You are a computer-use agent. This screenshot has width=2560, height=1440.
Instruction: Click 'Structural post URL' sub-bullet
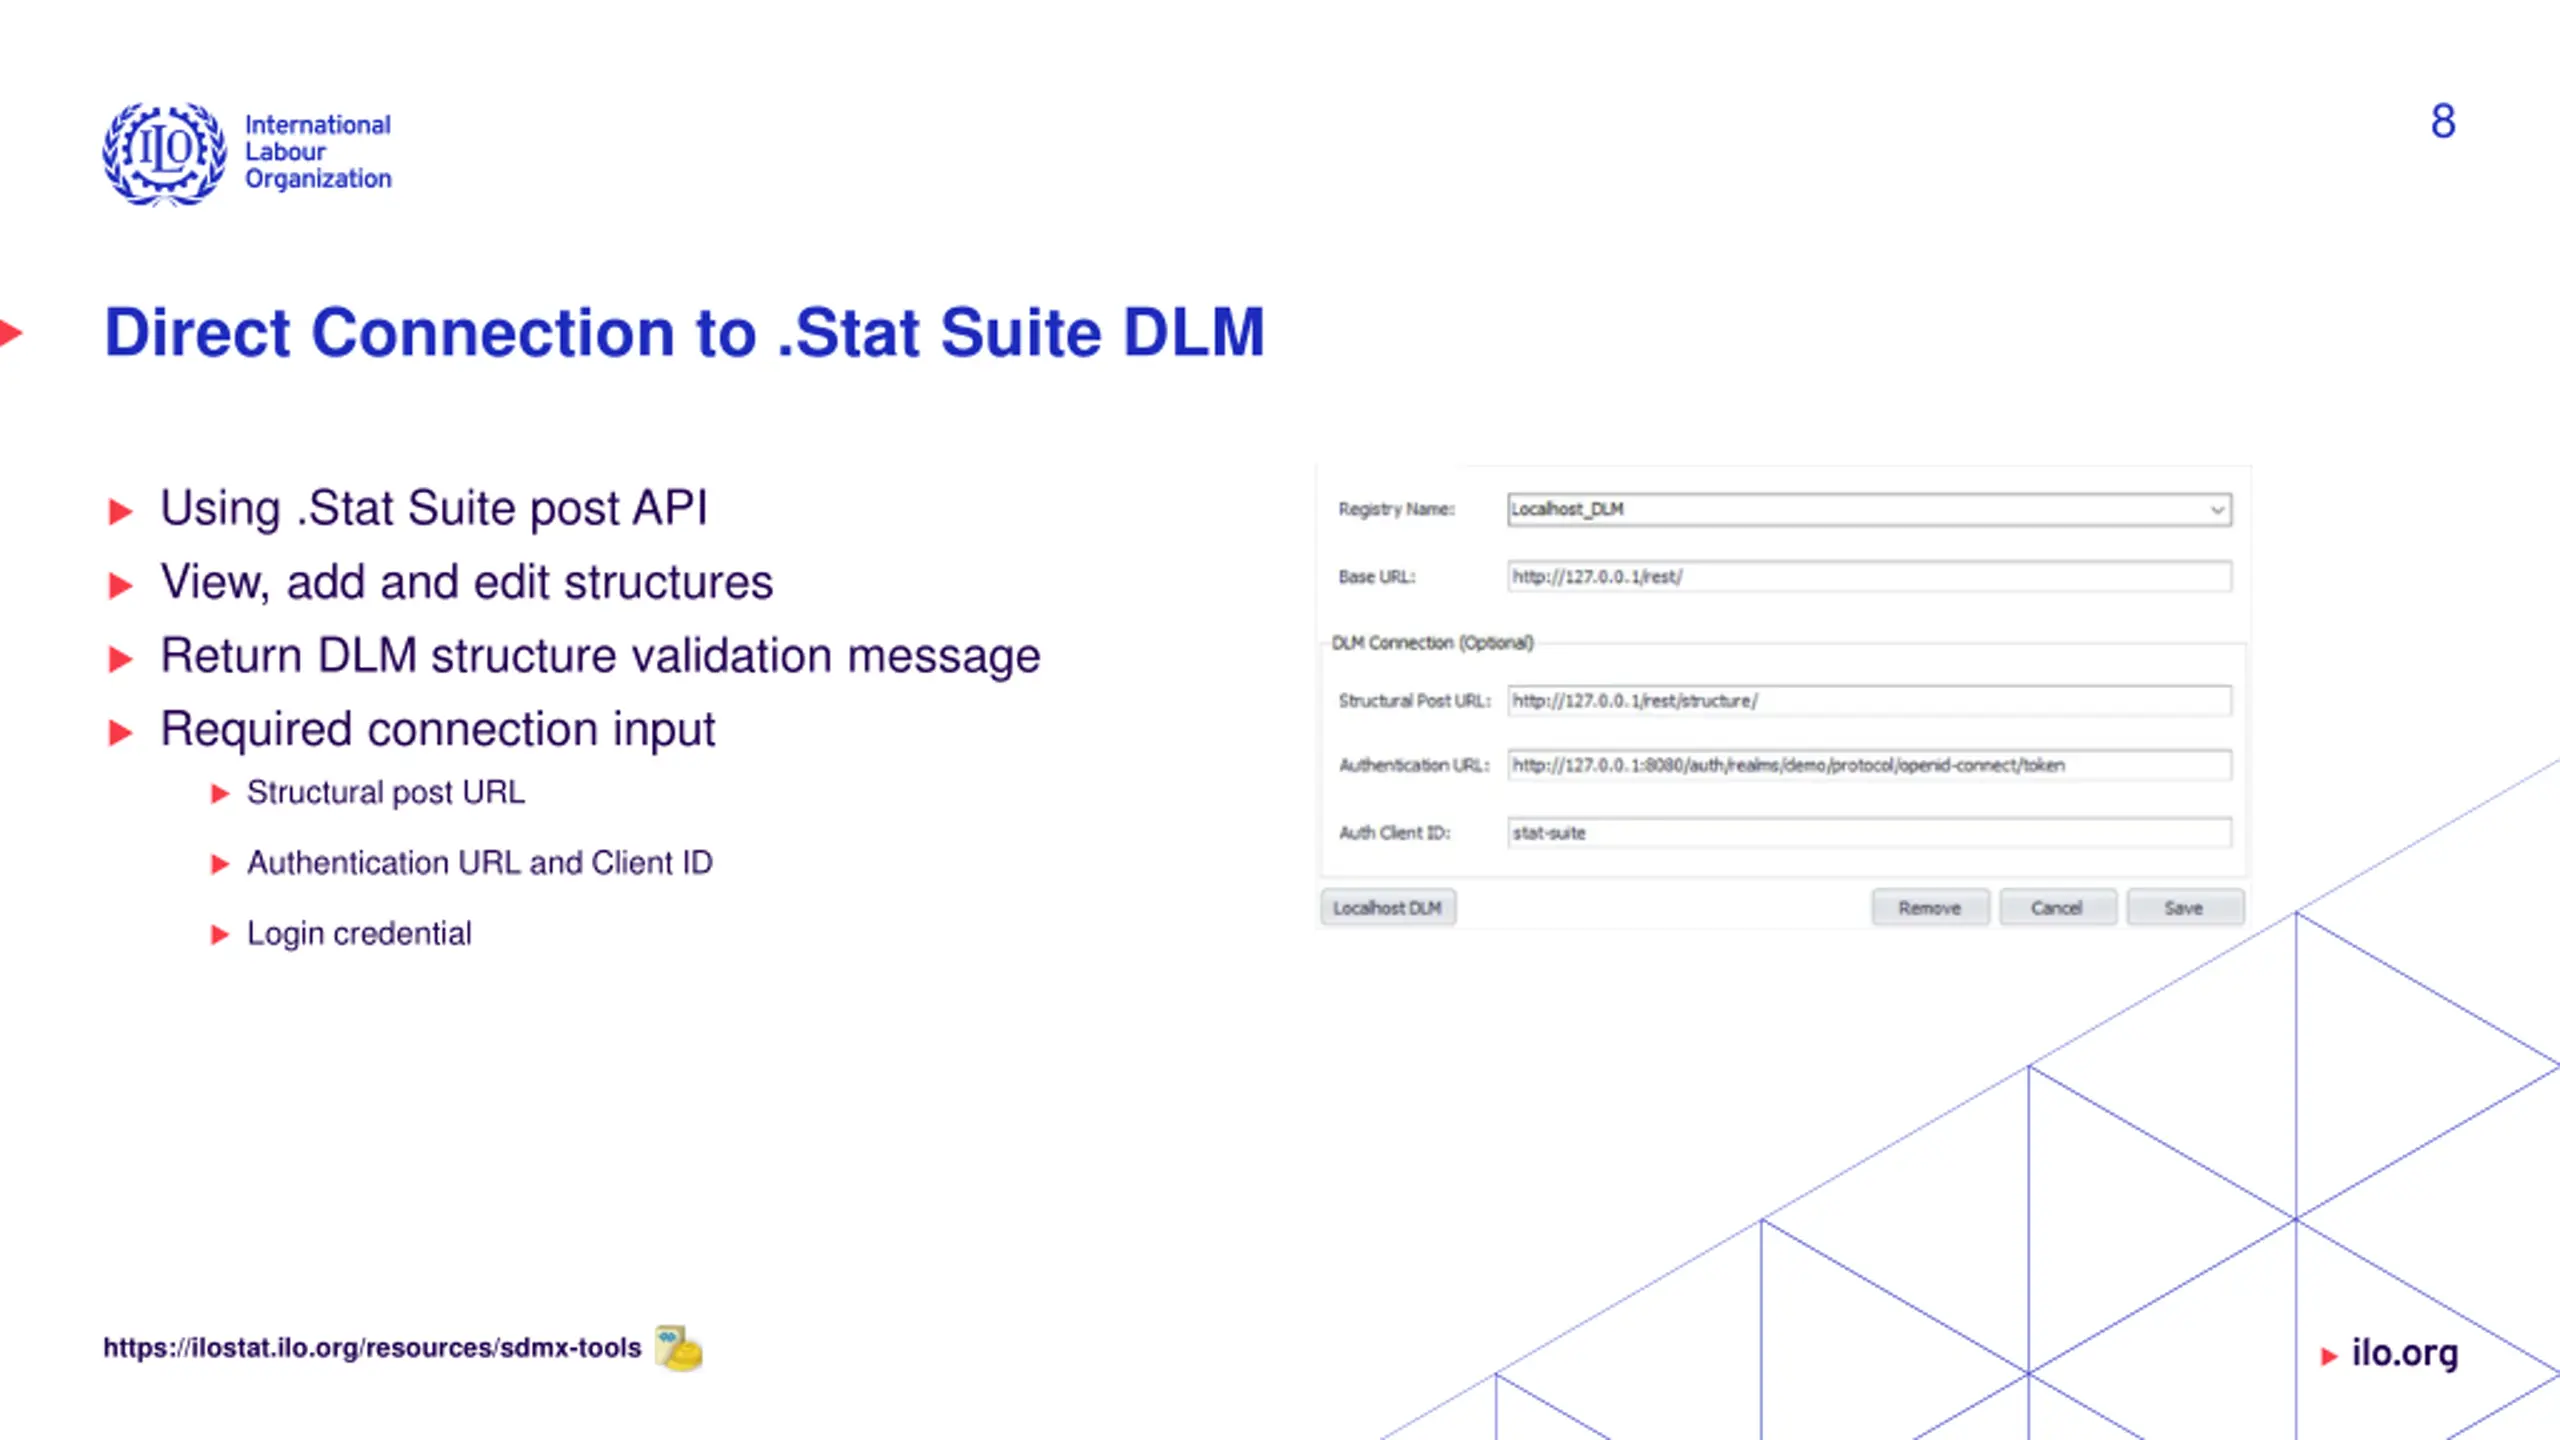[386, 792]
